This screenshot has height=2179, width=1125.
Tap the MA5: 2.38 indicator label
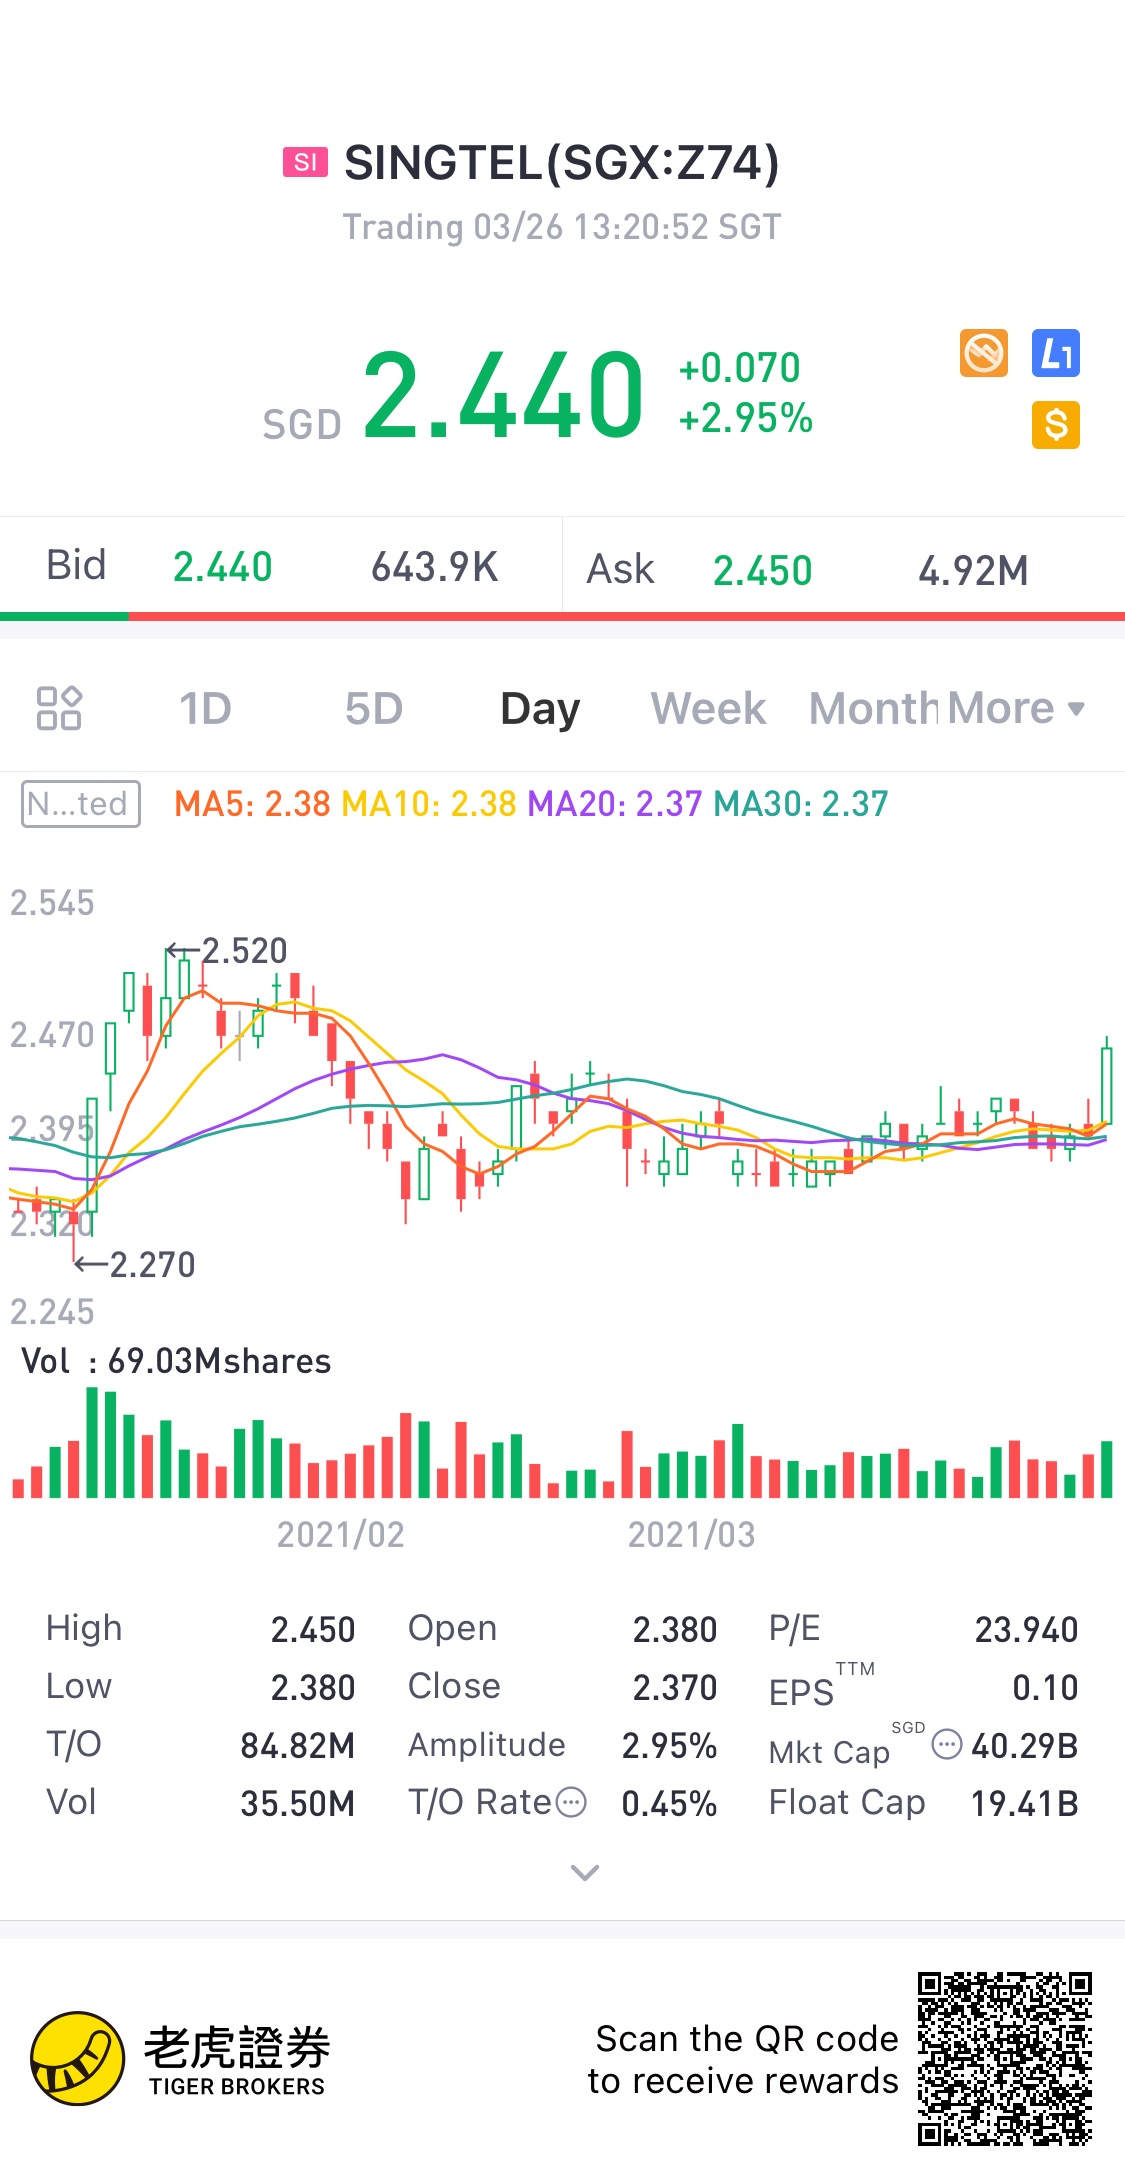(252, 804)
